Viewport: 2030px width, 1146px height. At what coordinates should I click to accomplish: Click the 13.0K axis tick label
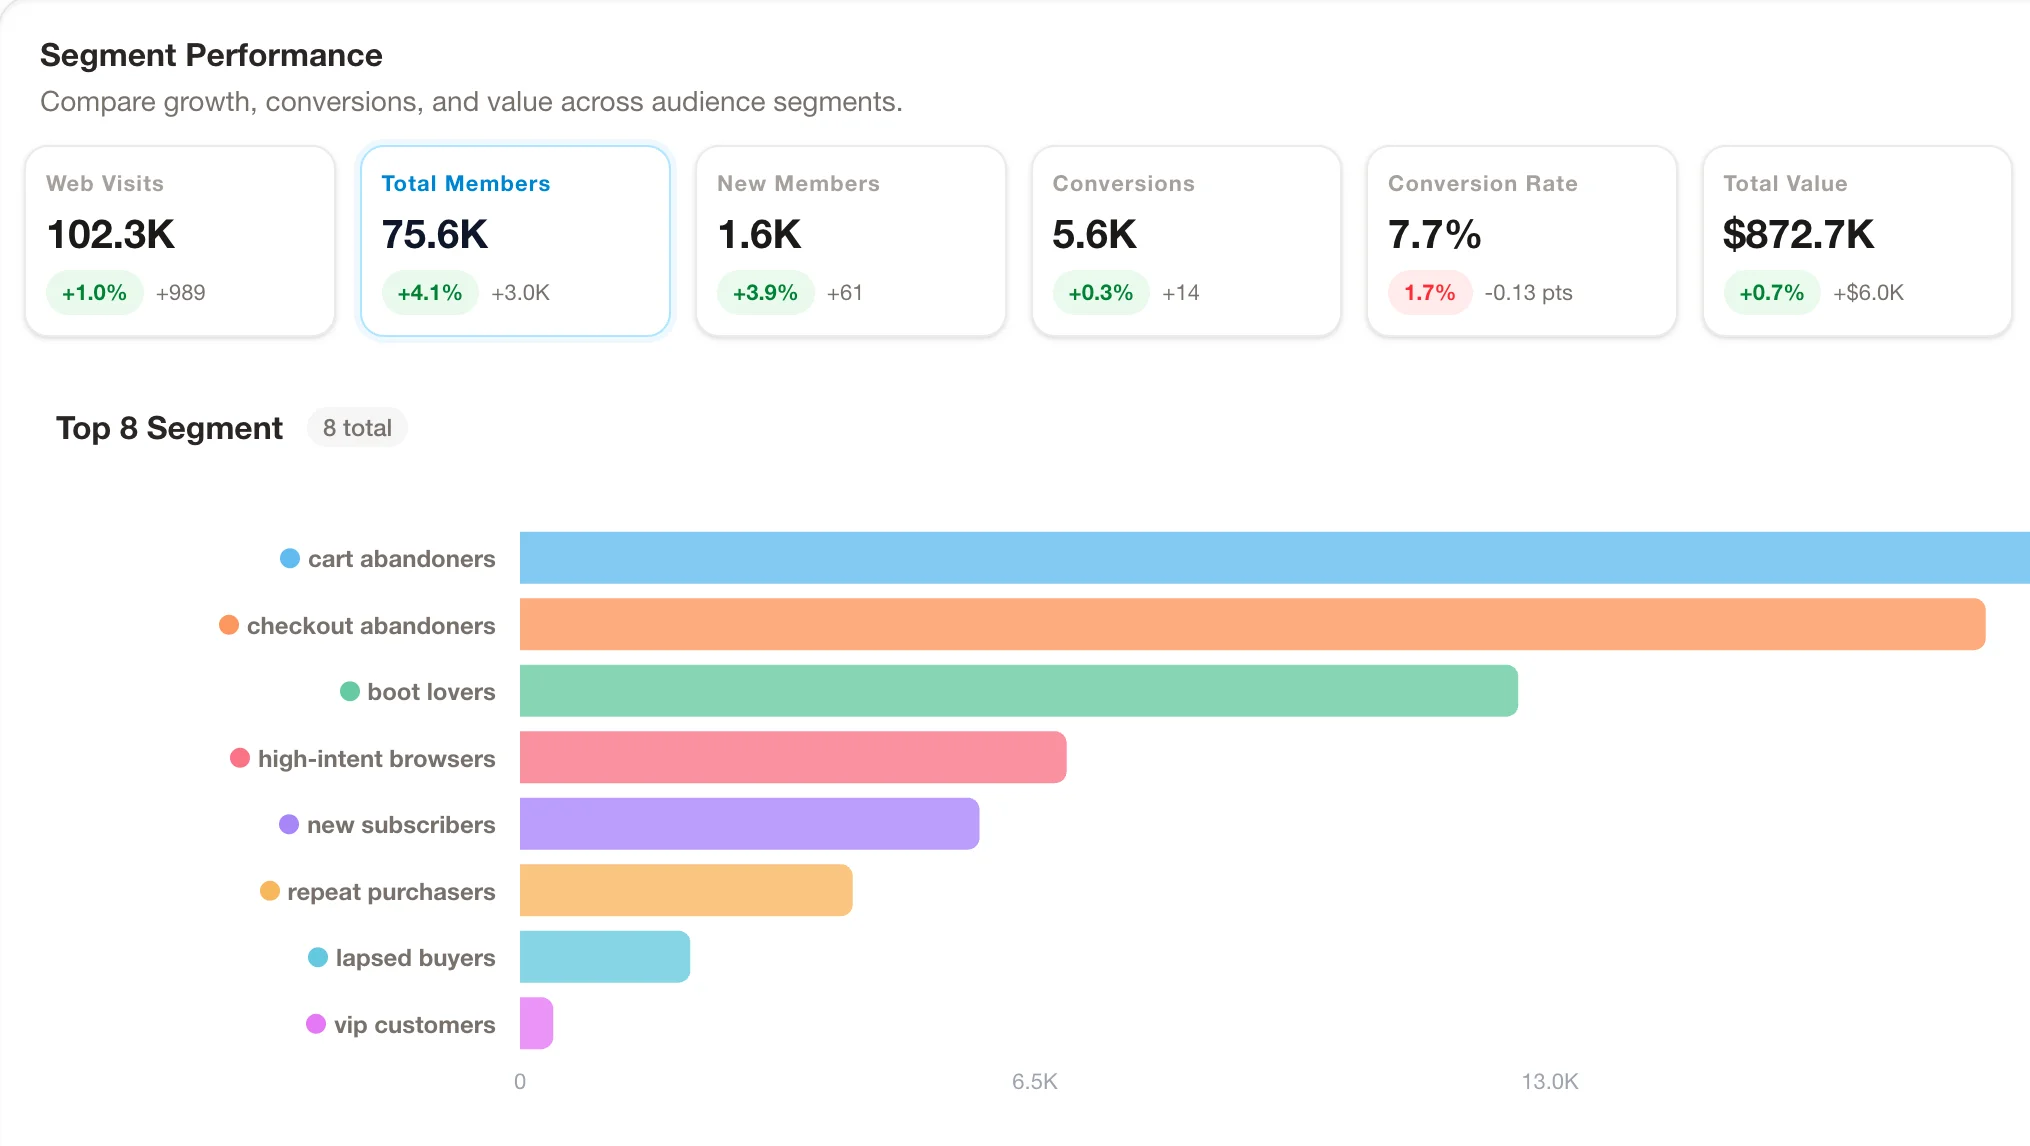click(1550, 1082)
